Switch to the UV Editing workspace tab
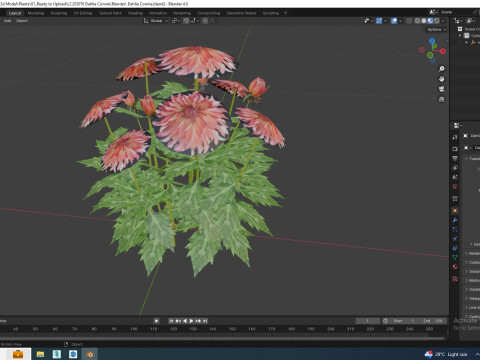 coord(83,13)
